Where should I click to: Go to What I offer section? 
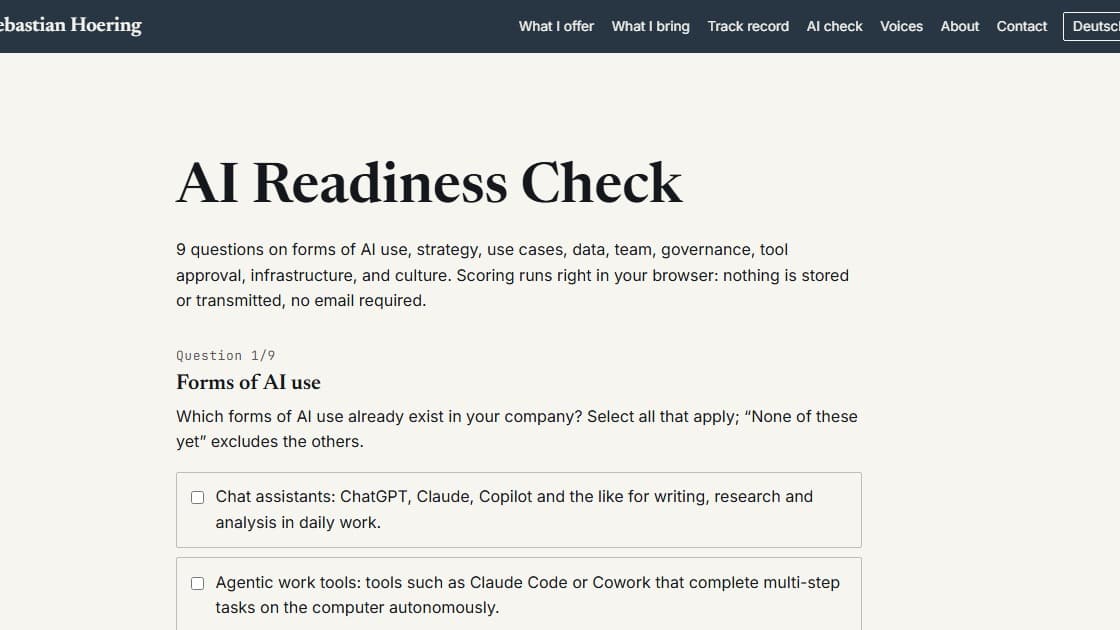click(556, 26)
